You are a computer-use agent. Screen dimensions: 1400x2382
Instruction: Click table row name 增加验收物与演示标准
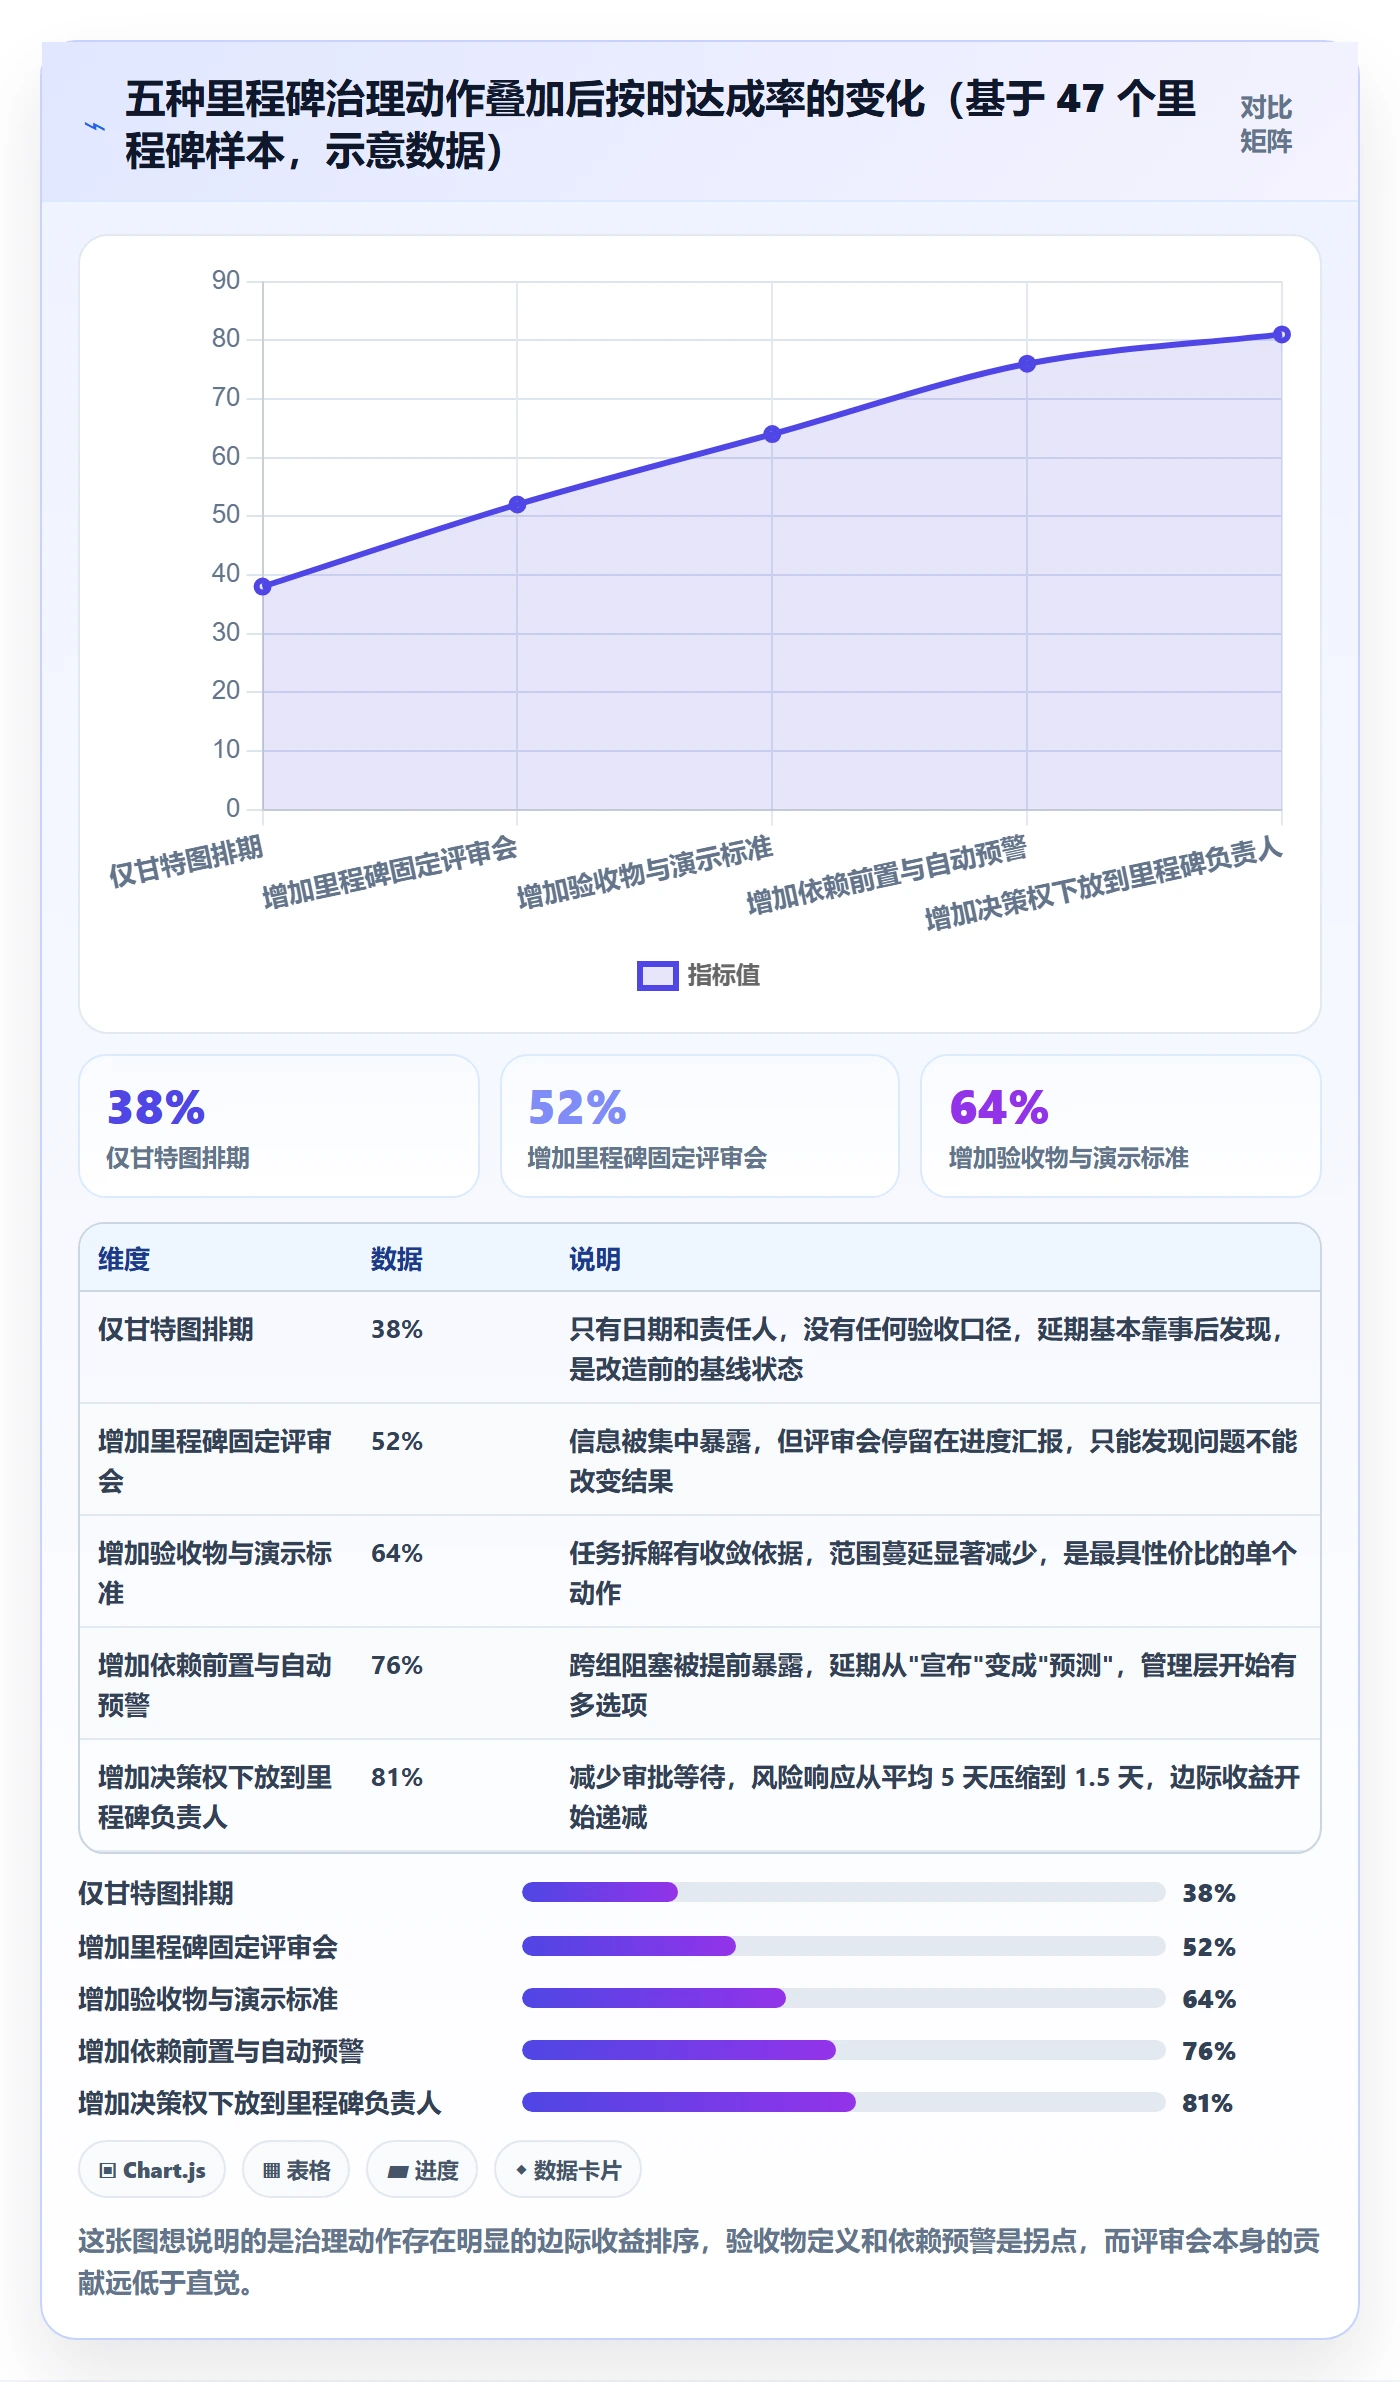pyautogui.click(x=215, y=1573)
